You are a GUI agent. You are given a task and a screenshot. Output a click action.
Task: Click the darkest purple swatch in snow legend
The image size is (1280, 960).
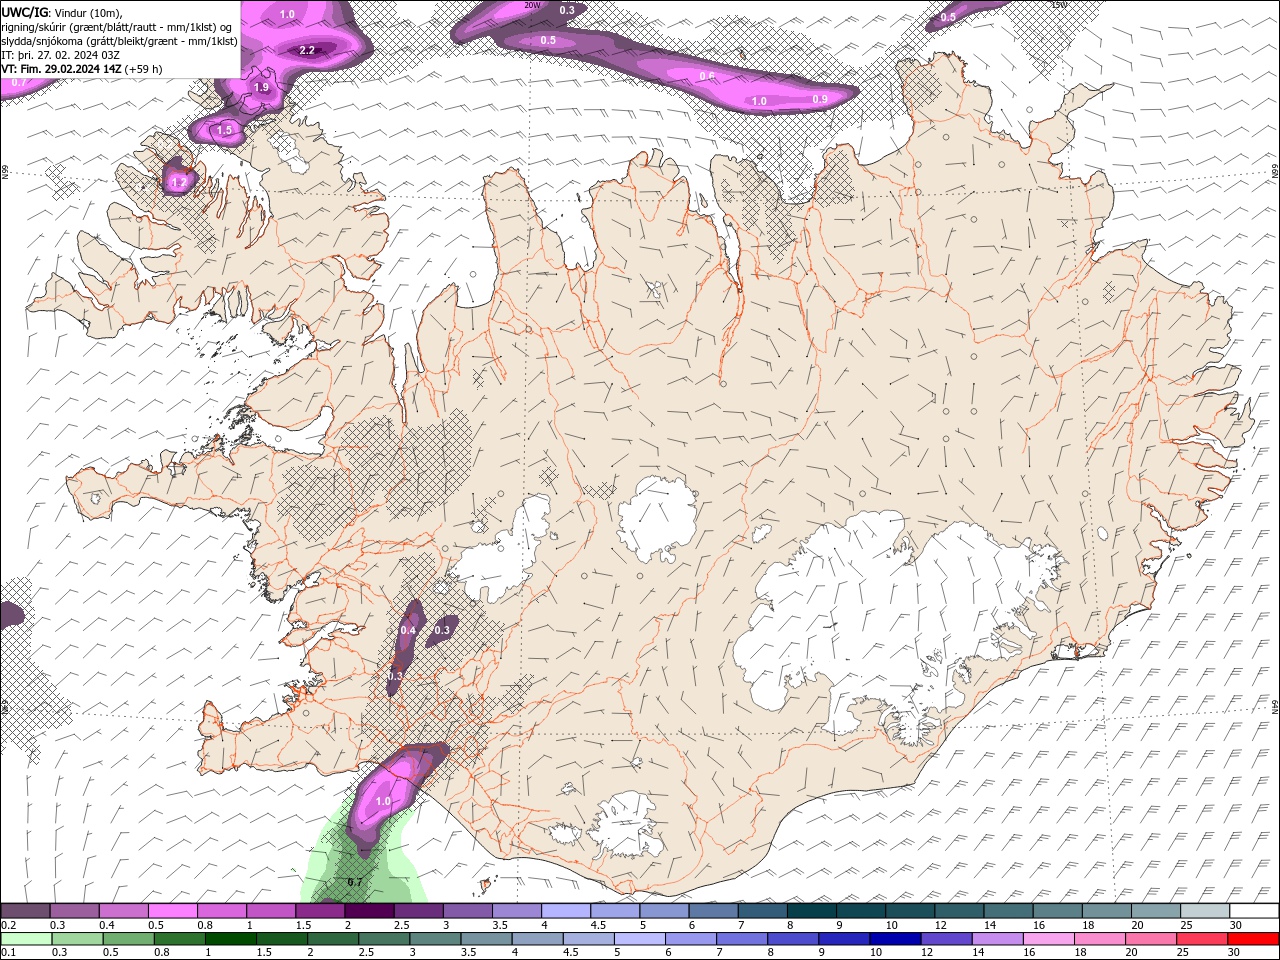(369, 911)
